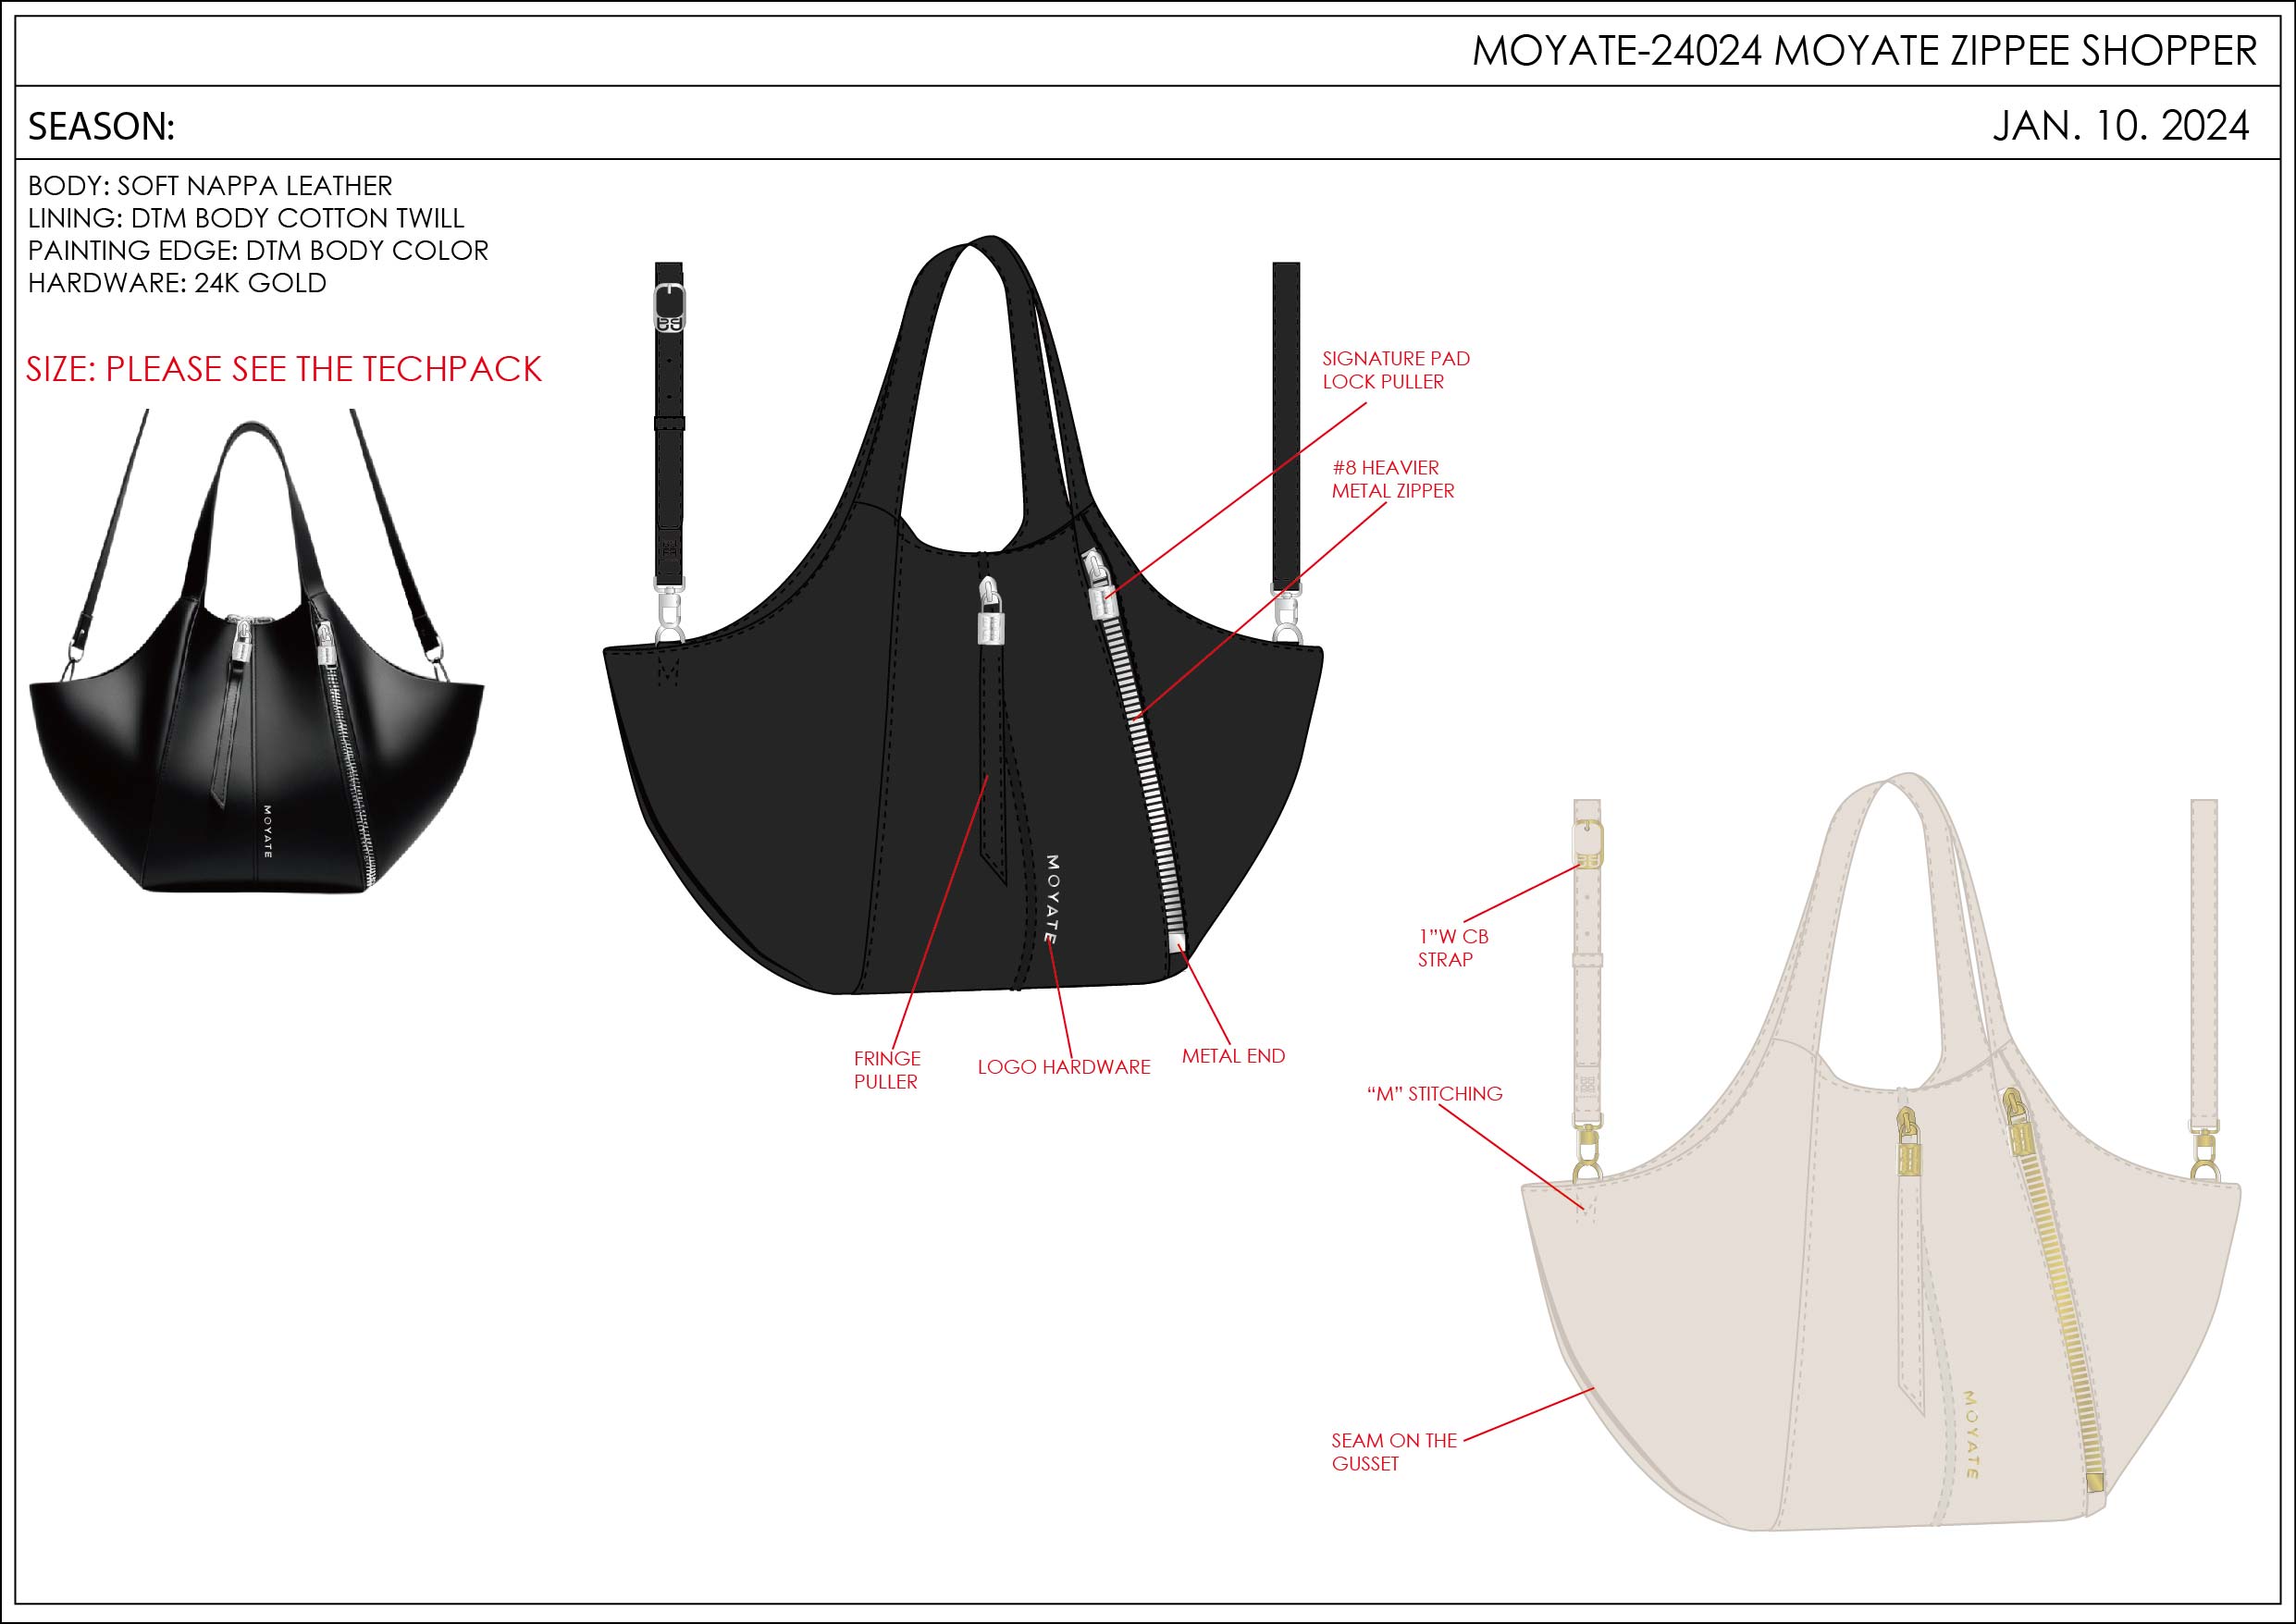Click the "M" stitching on black sketch corner

point(666,673)
